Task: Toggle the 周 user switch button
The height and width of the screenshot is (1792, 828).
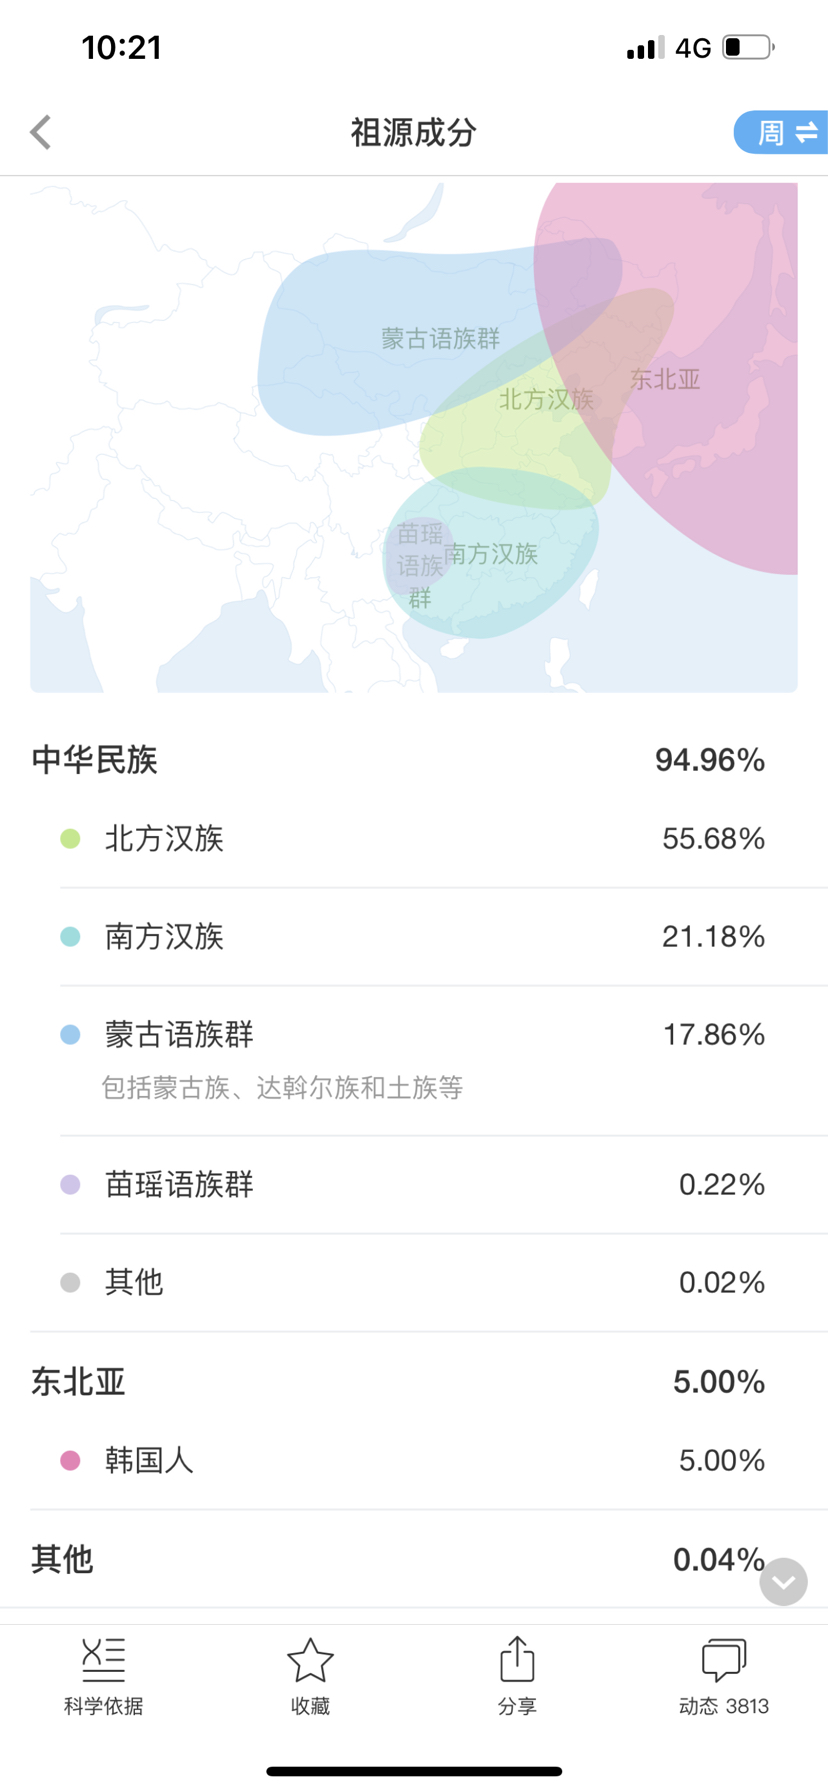Action: point(781,132)
